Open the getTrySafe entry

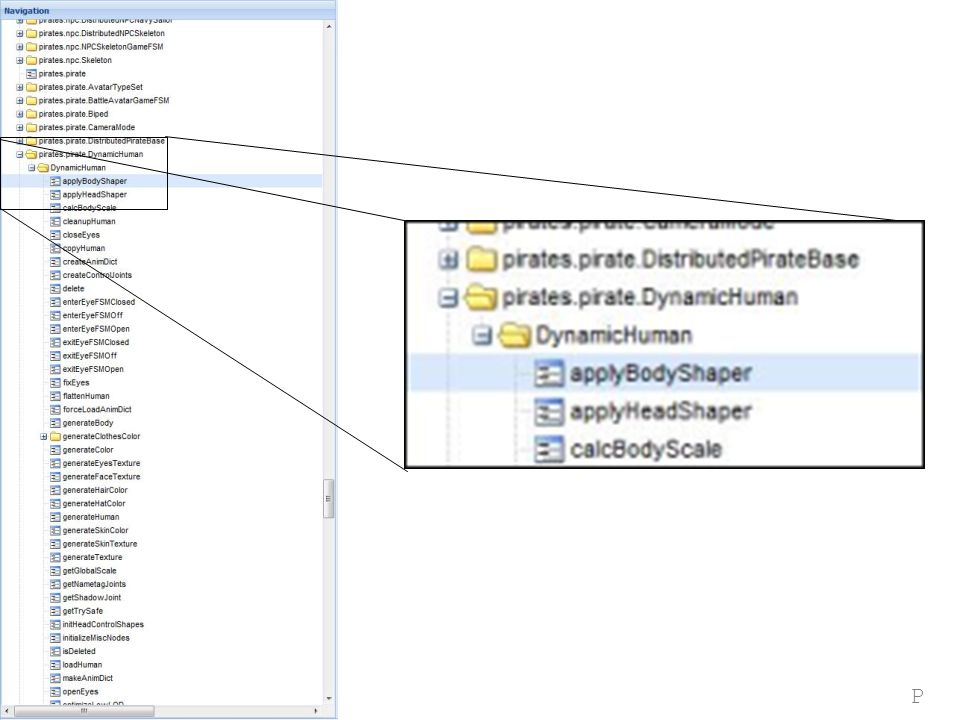83,612
